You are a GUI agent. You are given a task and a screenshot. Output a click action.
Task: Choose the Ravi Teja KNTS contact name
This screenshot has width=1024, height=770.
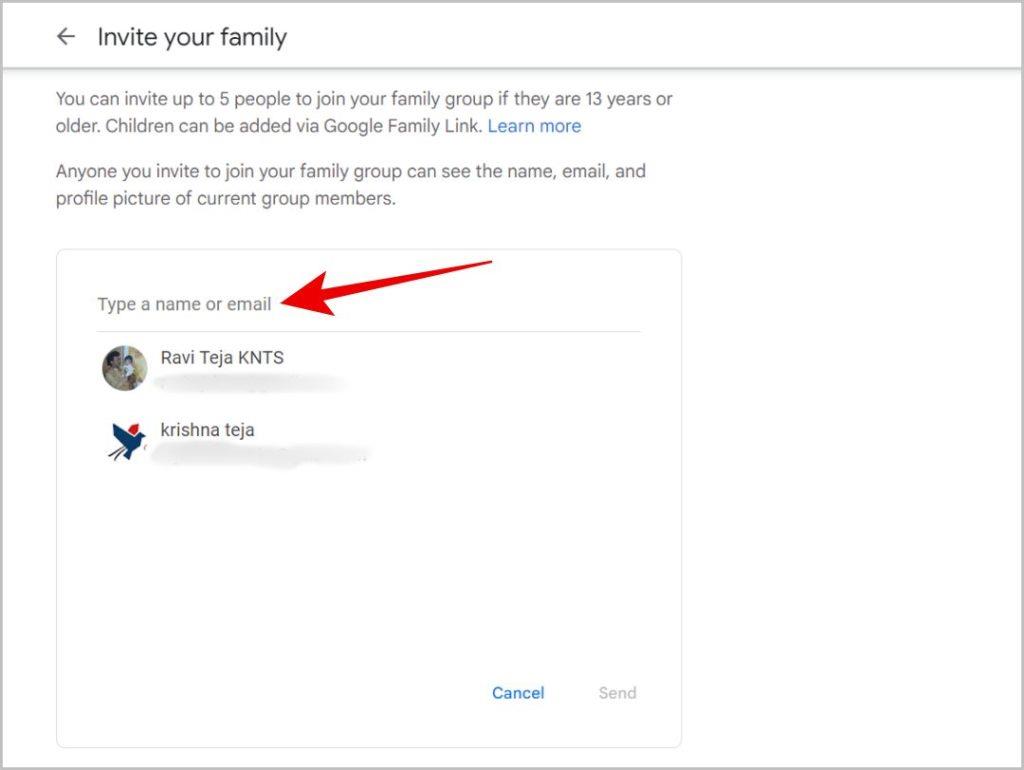(222, 358)
